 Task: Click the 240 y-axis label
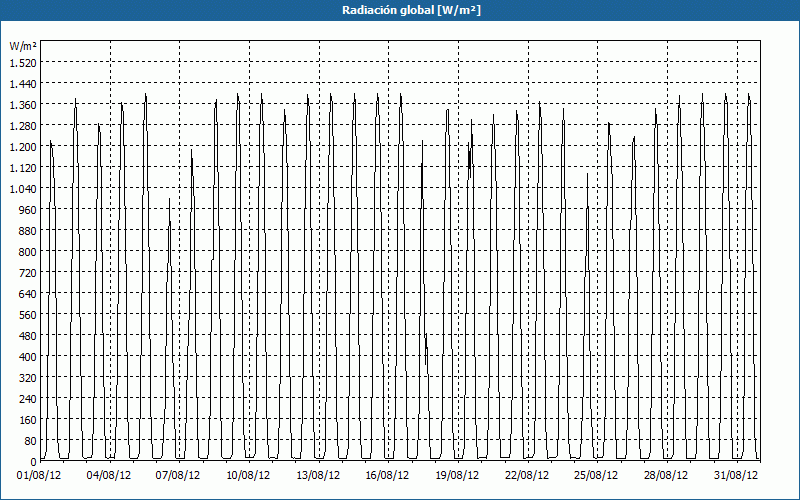tap(28, 399)
